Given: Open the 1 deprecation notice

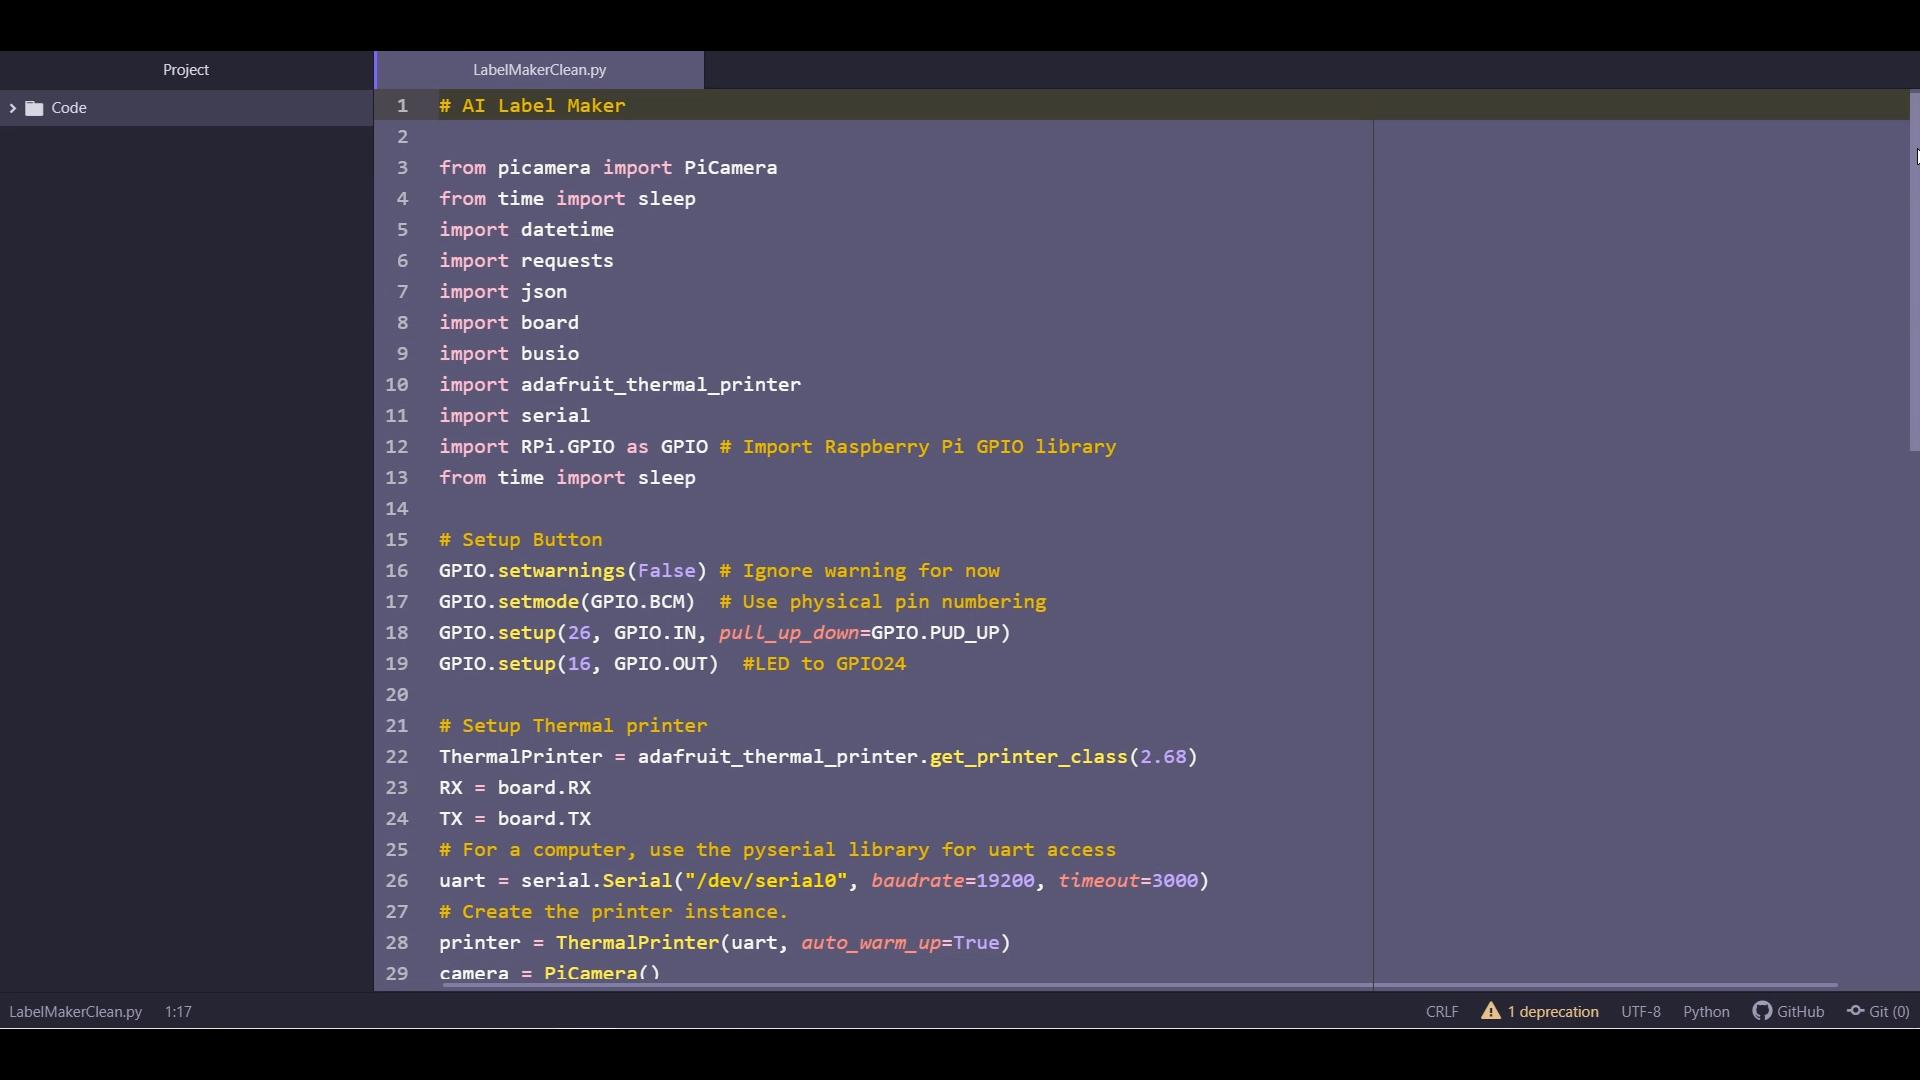Looking at the screenshot, I should click(1552, 1012).
